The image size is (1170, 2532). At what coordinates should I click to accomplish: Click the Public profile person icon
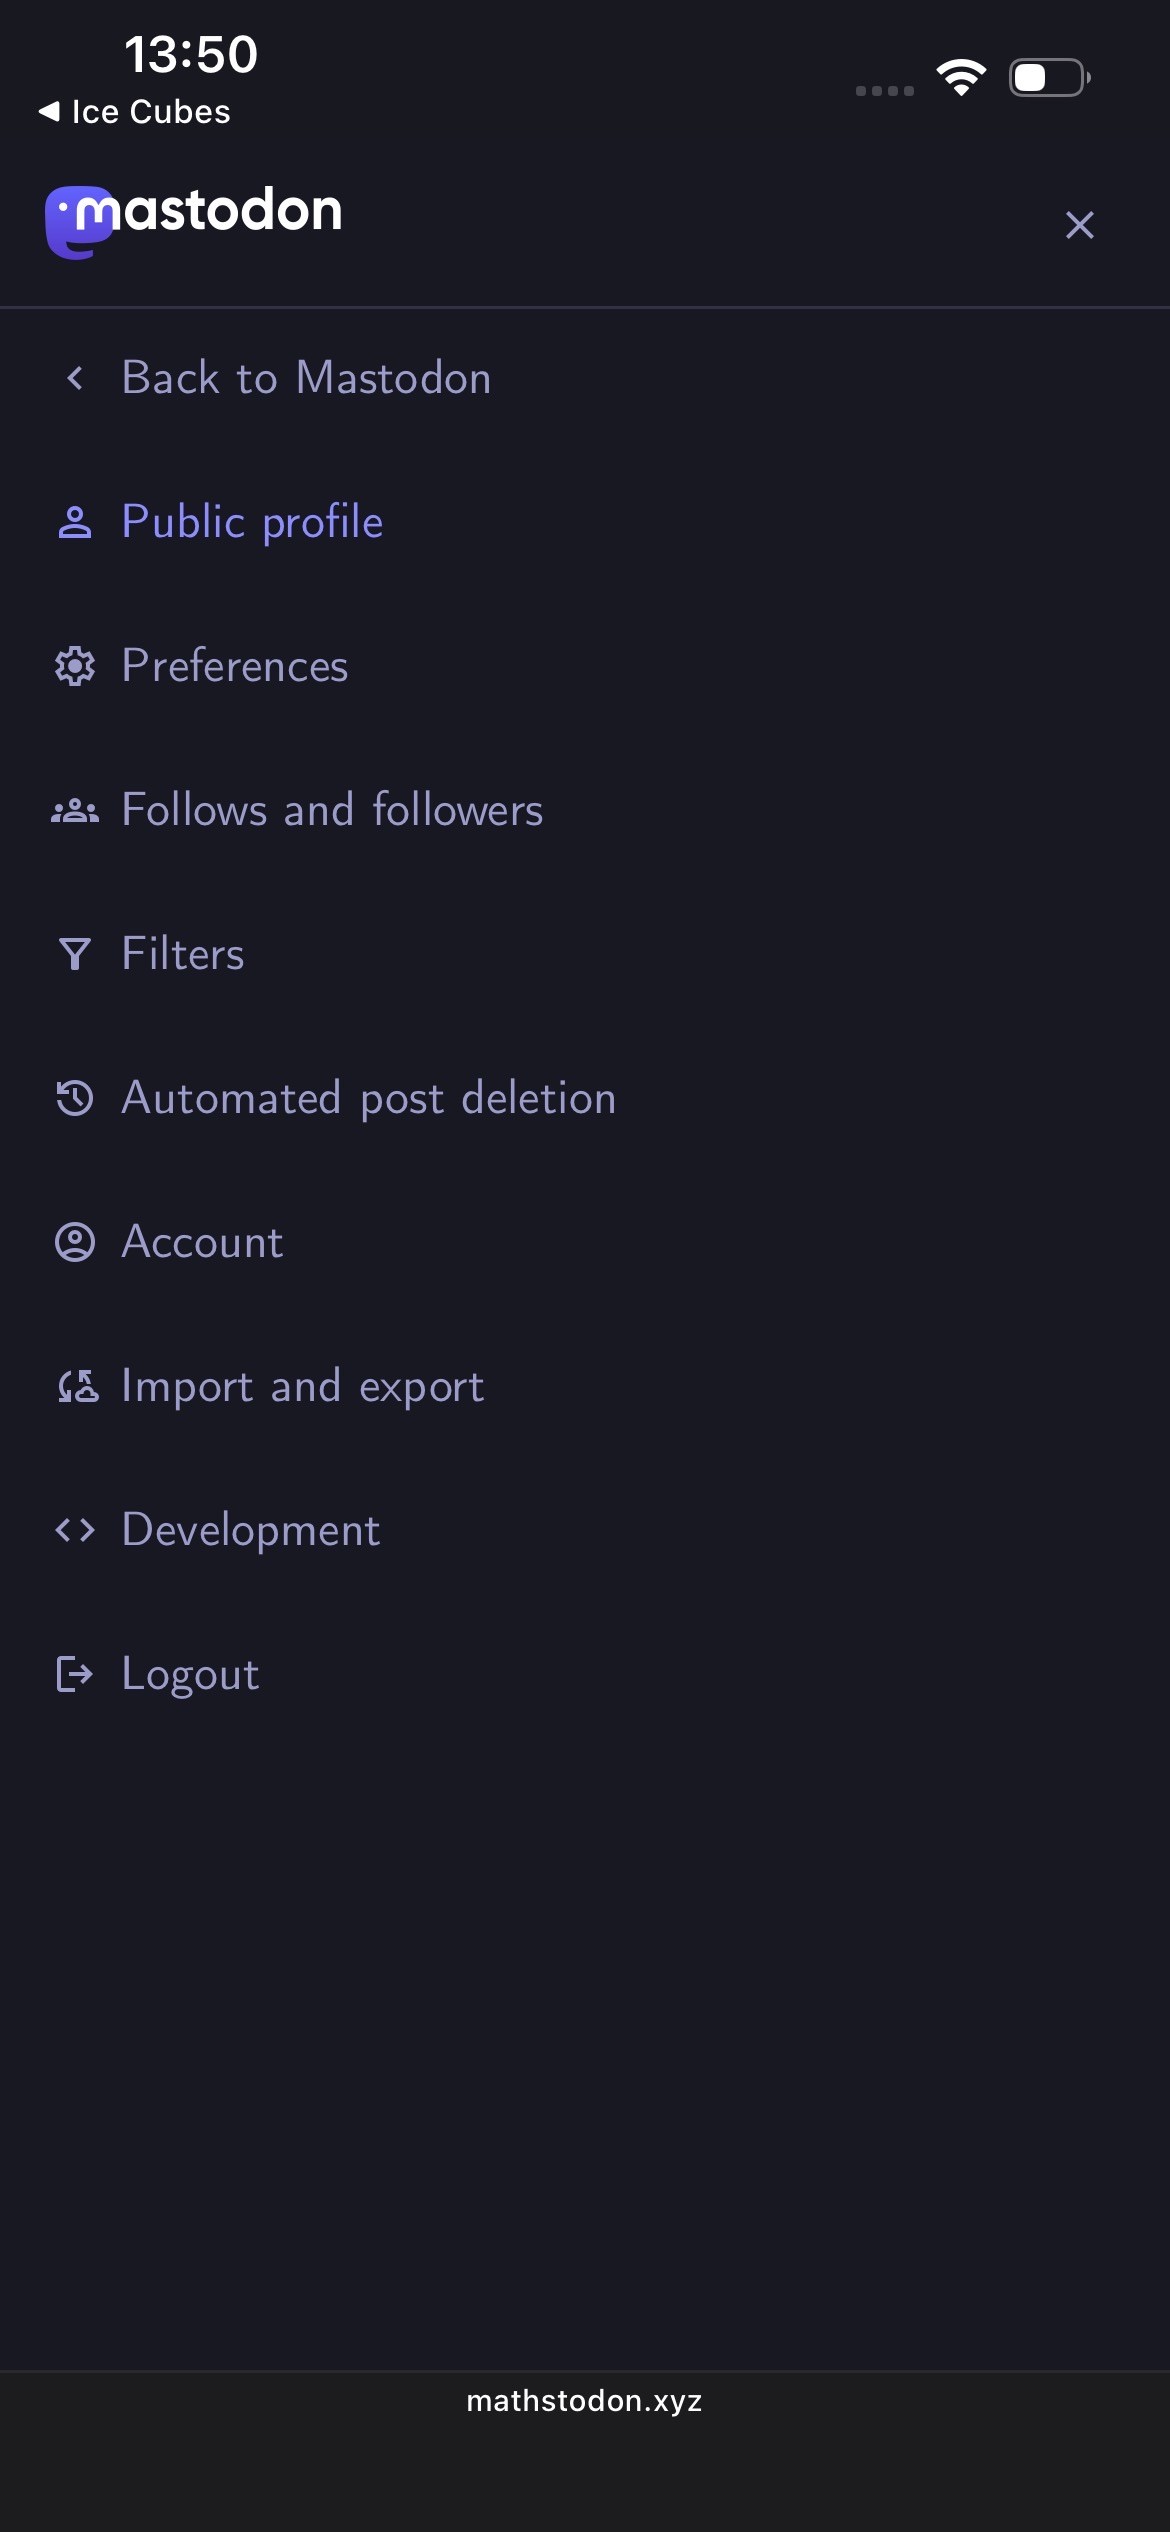[x=75, y=522]
